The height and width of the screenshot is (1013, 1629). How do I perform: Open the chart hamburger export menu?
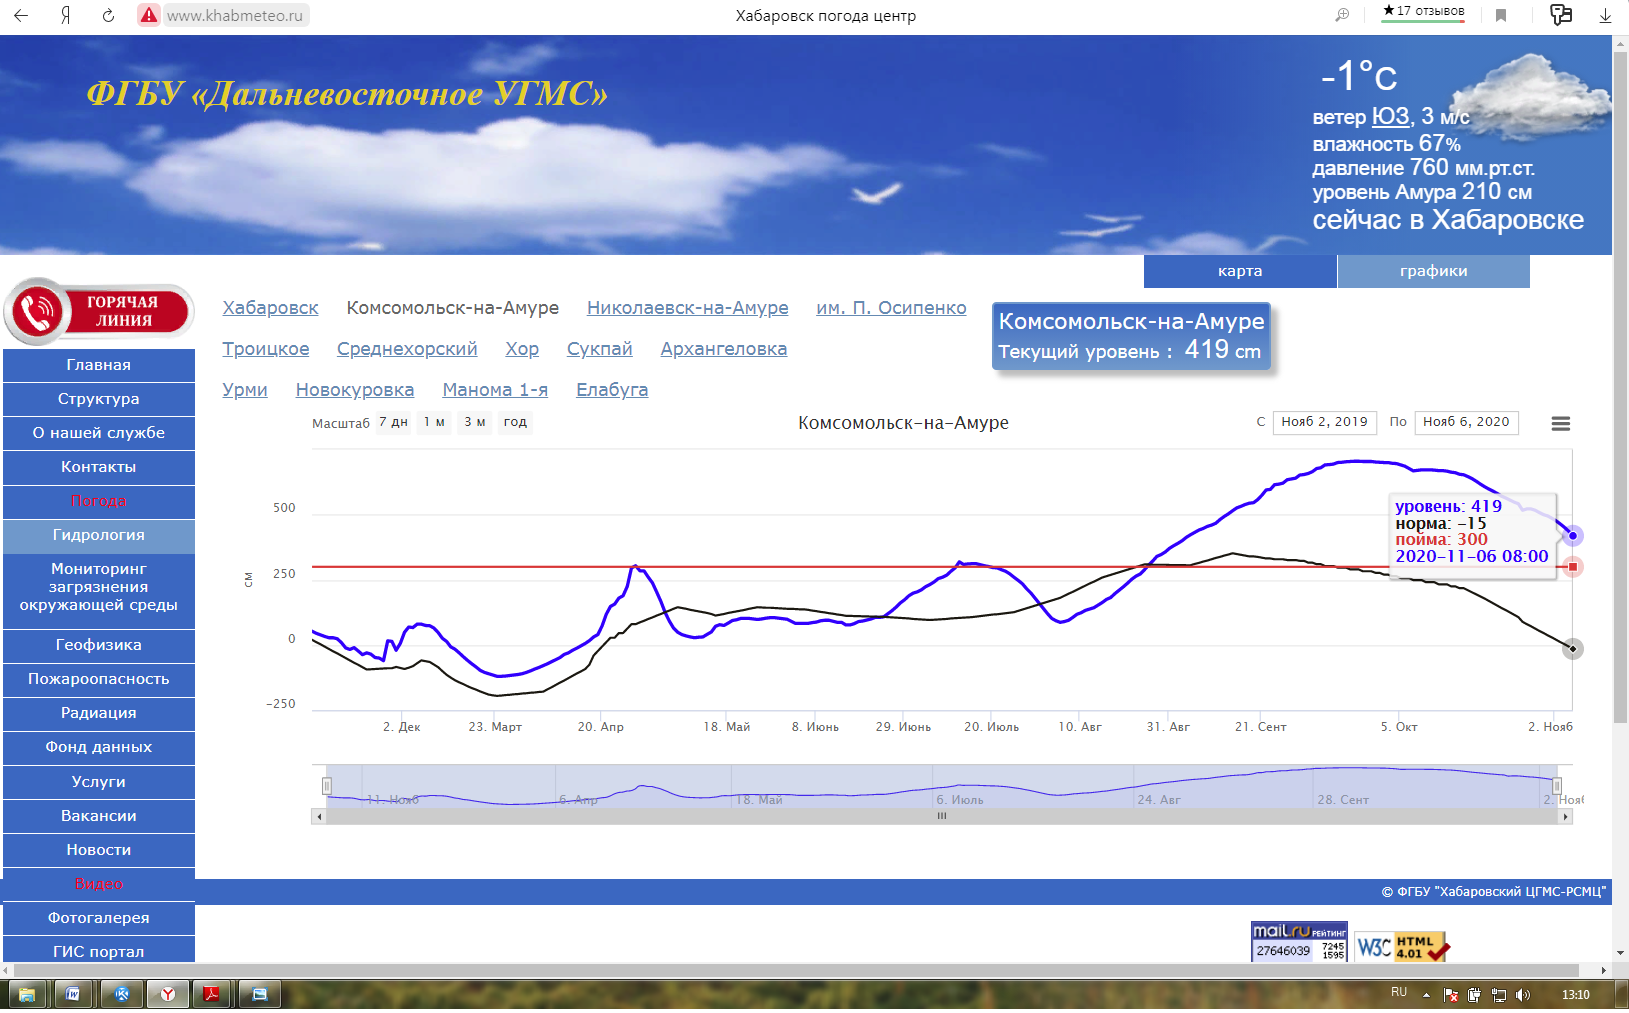(1560, 423)
